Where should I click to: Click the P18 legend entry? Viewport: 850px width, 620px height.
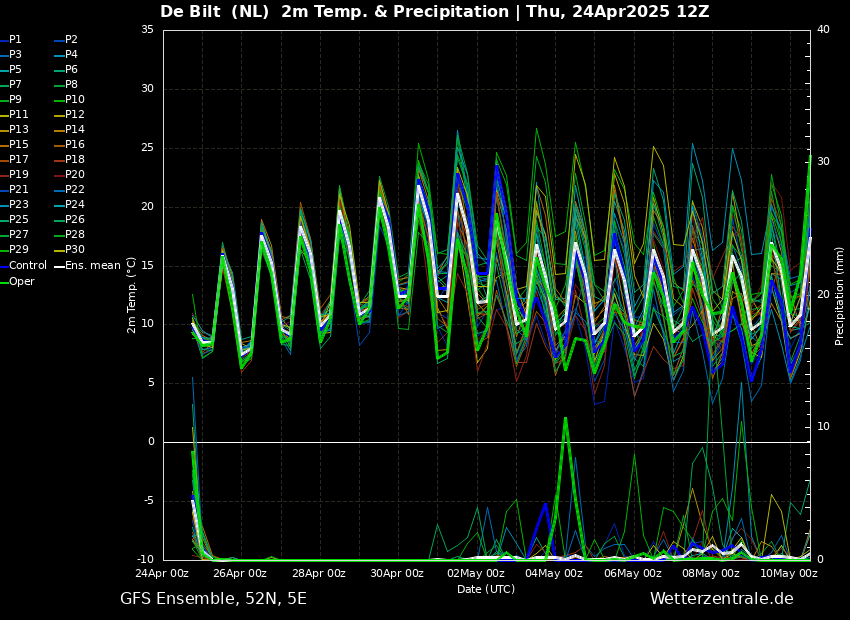[x=74, y=160]
